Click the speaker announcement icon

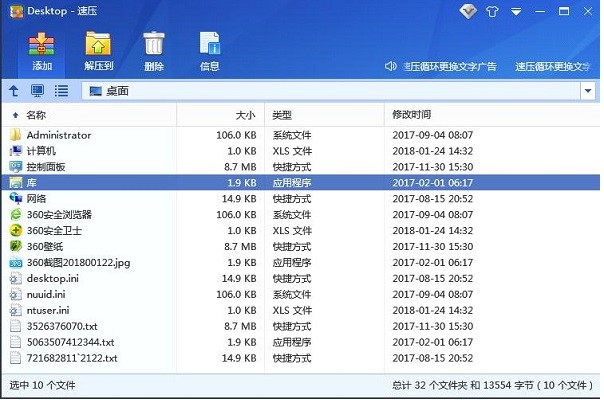[x=390, y=66]
